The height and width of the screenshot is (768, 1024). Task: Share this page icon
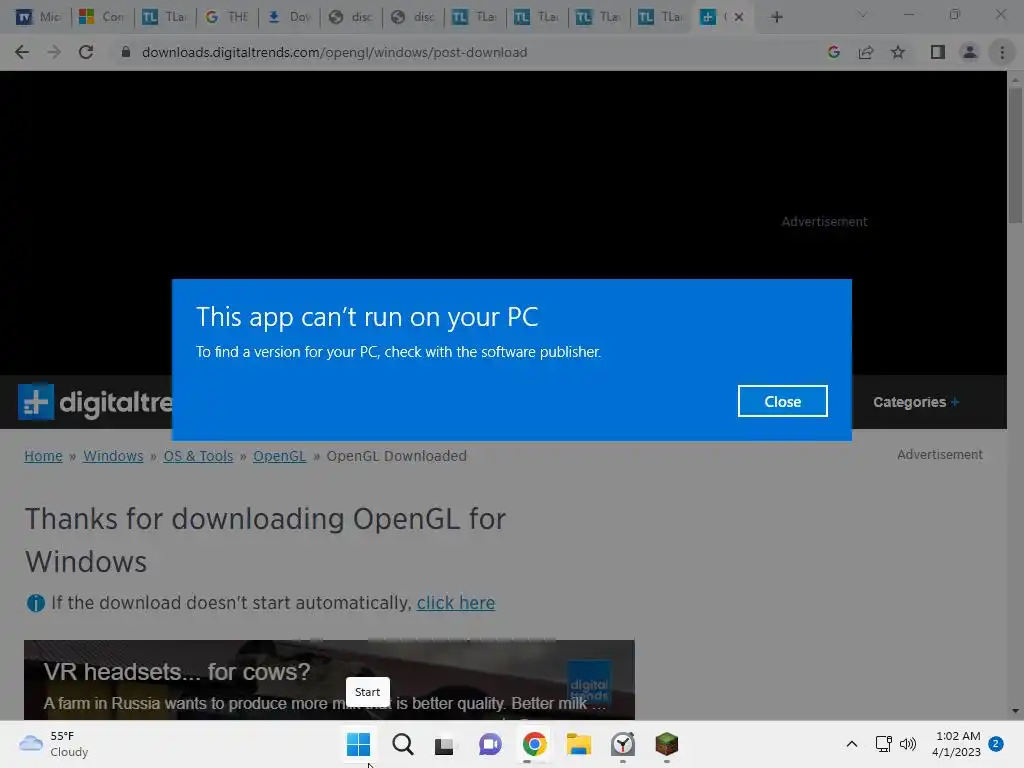[866, 52]
